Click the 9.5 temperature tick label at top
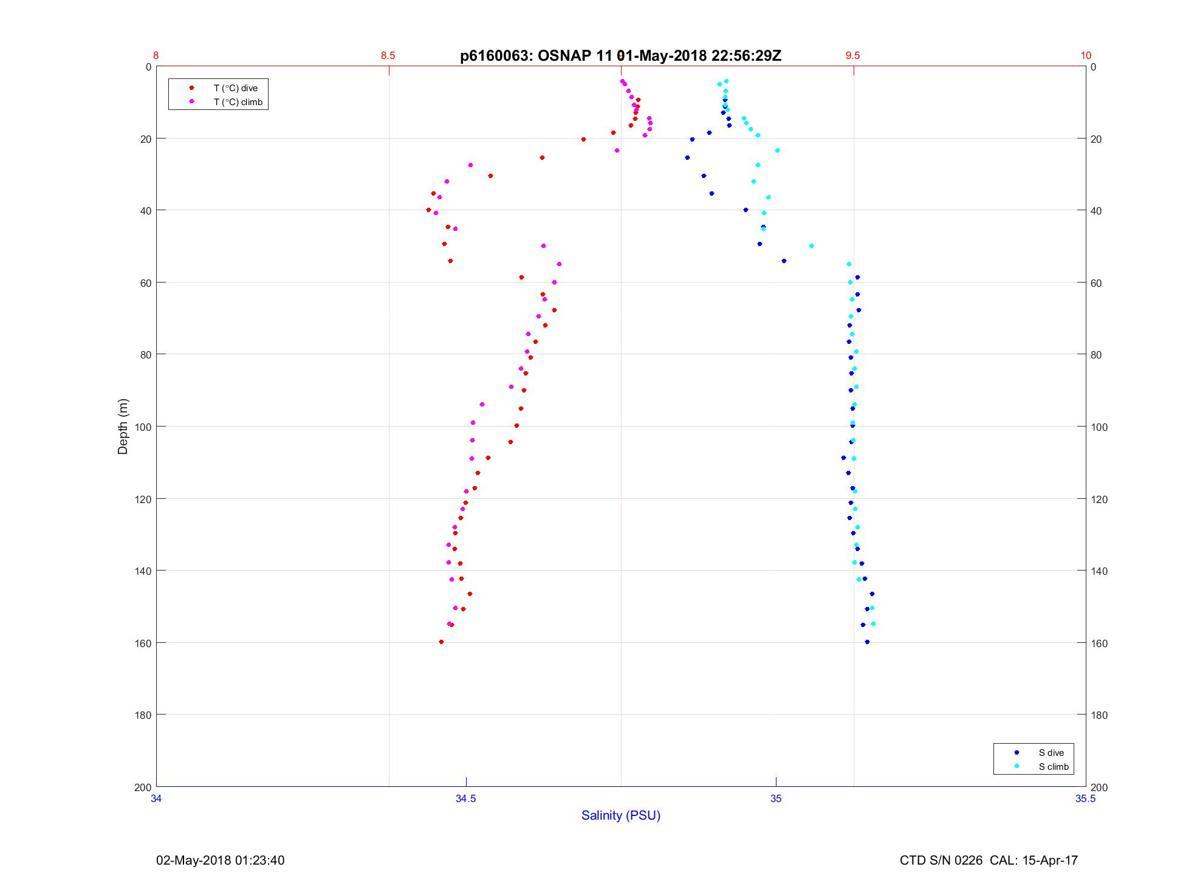 [x=852, y=56]
